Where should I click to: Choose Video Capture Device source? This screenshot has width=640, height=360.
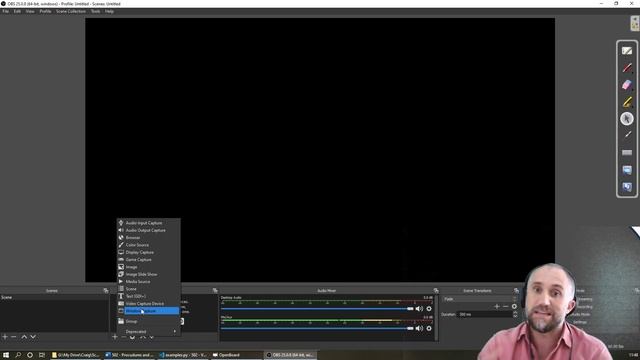[x=149, y=304]
